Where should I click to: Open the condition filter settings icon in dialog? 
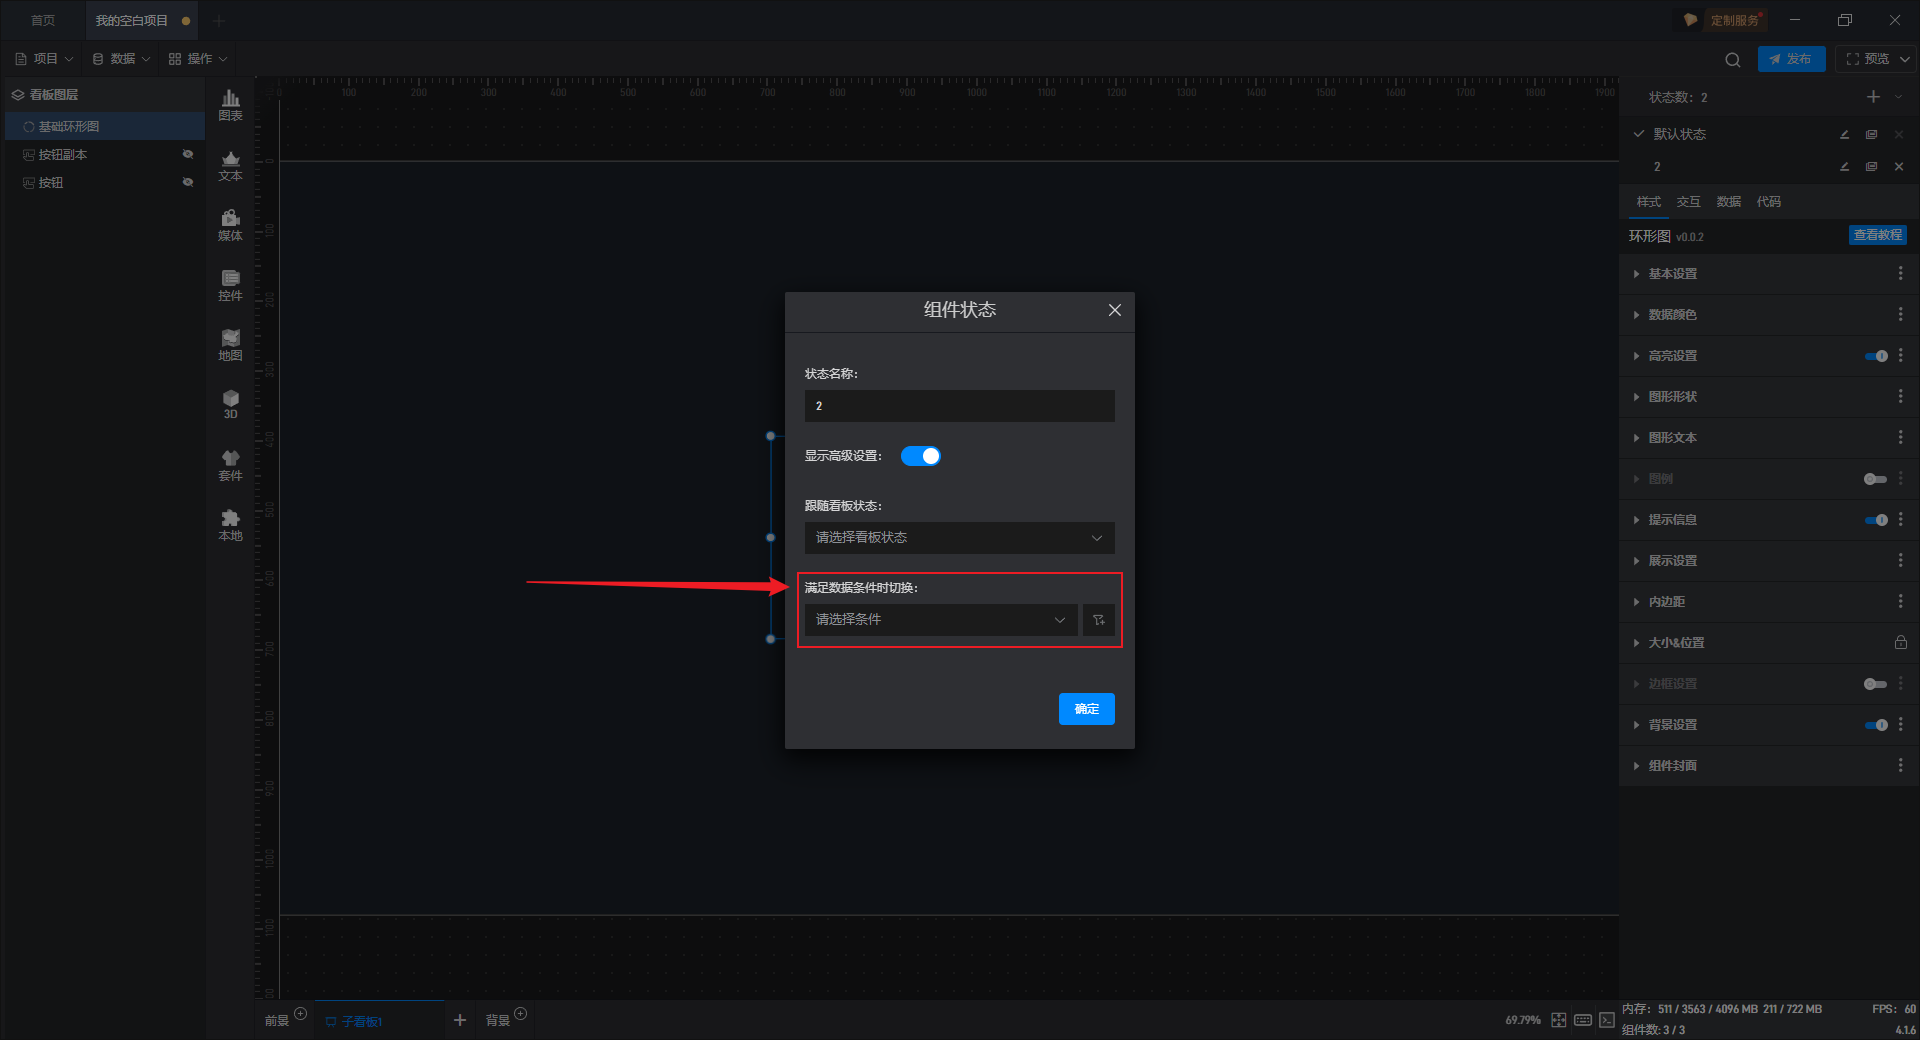pyautogui.click(x=1099, y=620)
